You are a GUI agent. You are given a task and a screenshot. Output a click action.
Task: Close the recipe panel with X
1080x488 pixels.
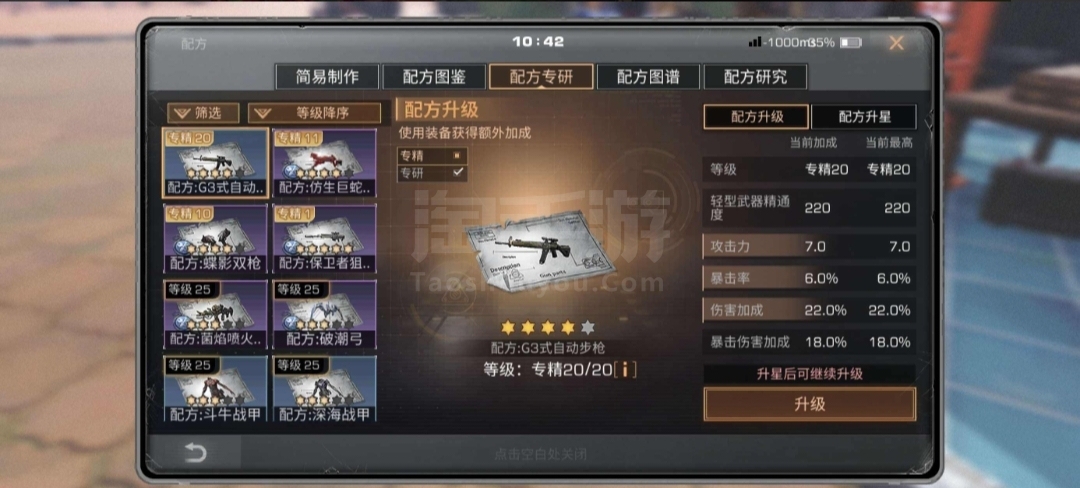[896, 43]
